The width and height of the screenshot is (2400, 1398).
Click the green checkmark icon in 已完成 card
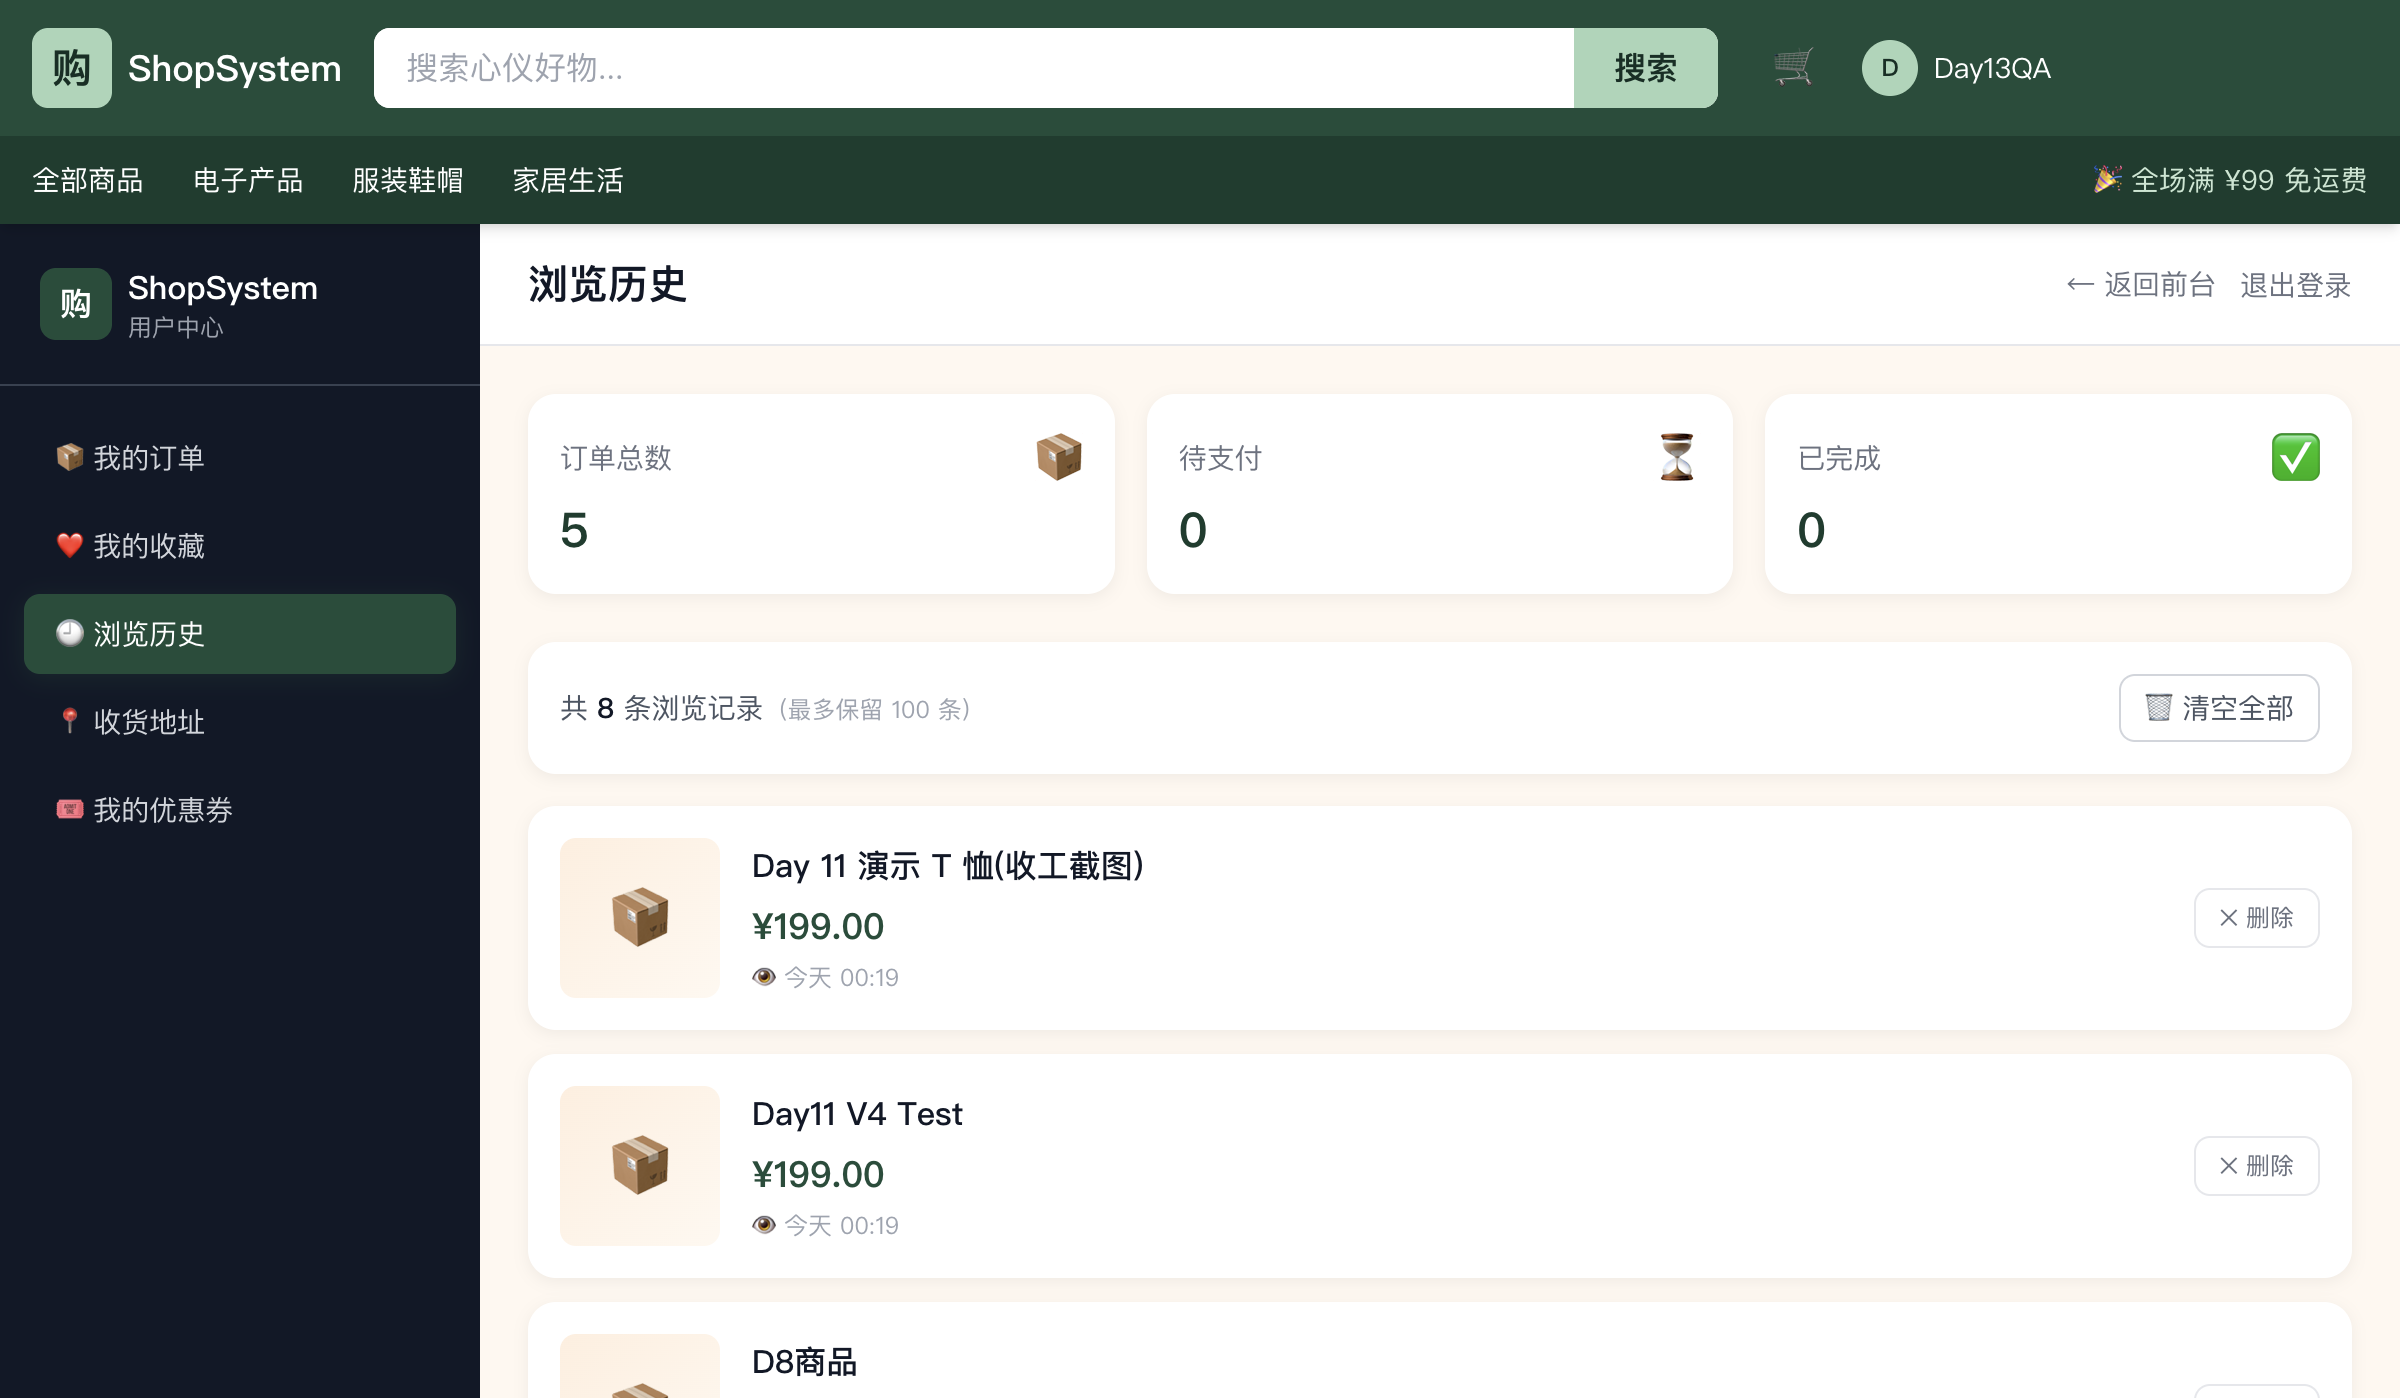click(x=2295, y=457)
